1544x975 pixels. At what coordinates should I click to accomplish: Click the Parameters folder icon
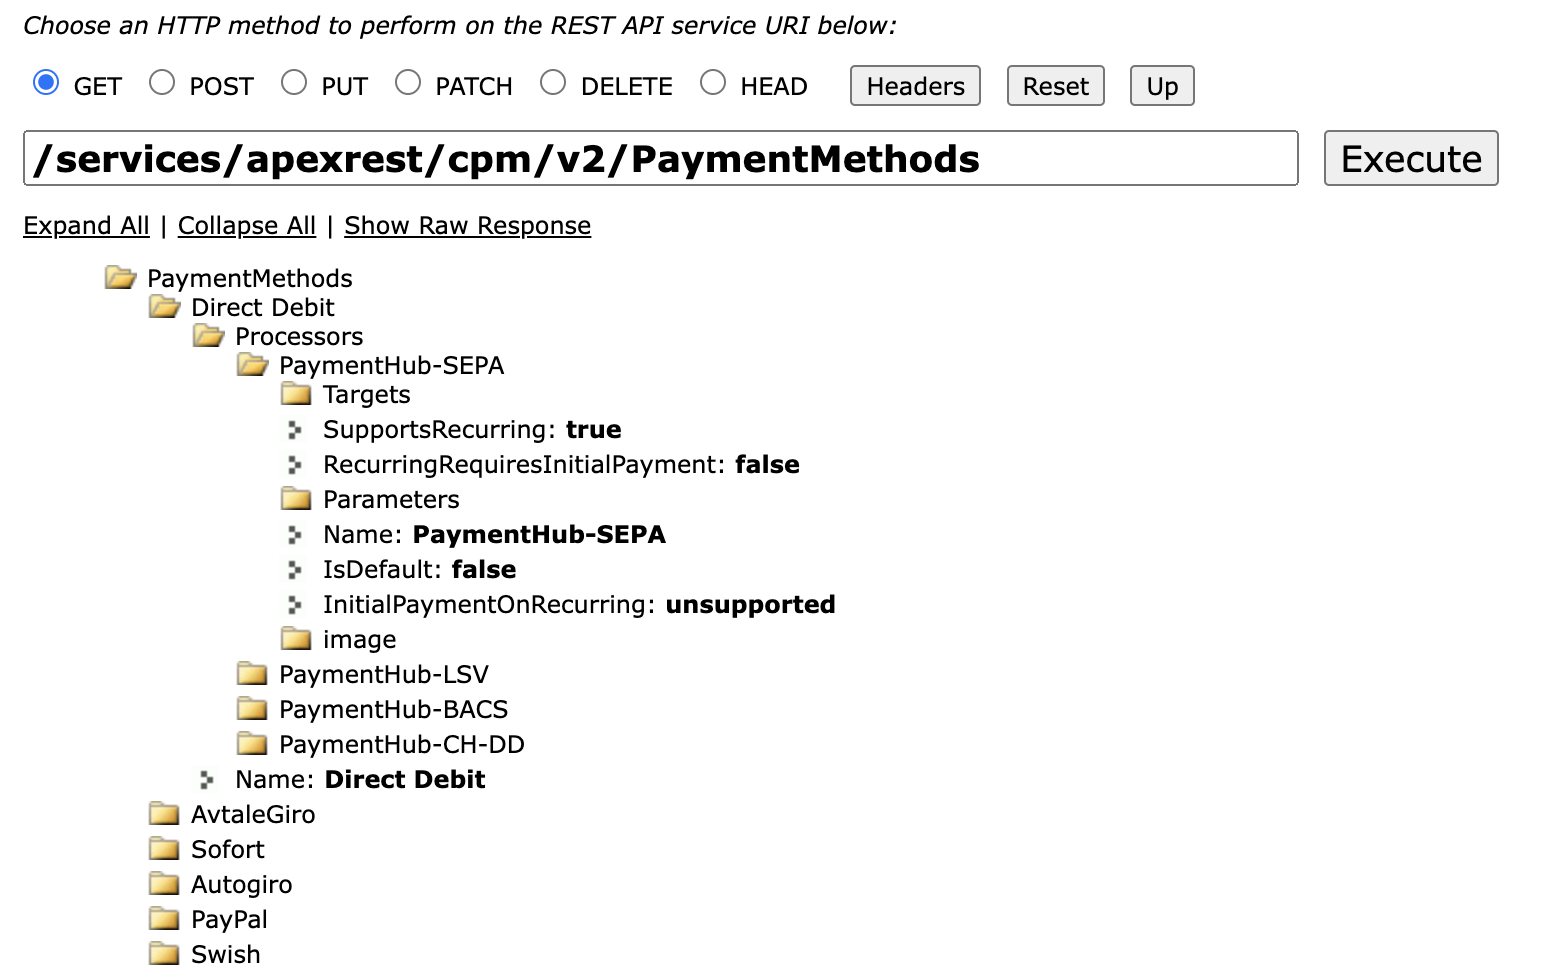point(296,498)
